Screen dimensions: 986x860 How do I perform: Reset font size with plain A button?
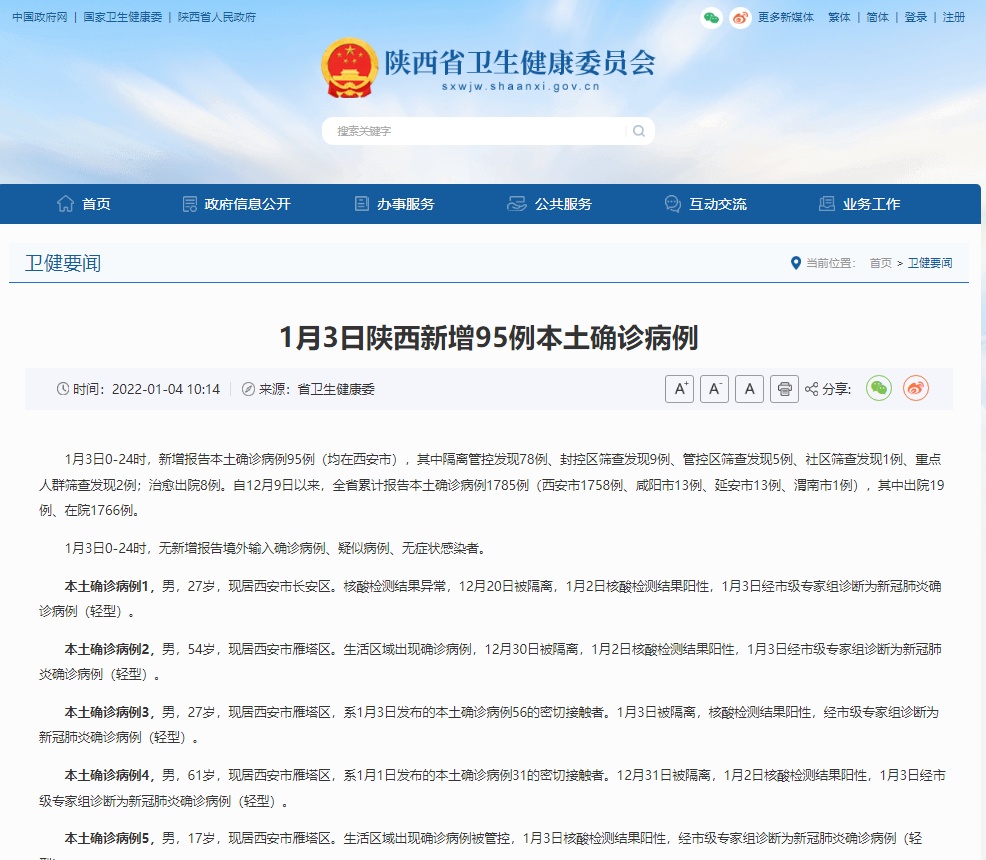pyautogui.click(x=749, y=389)
